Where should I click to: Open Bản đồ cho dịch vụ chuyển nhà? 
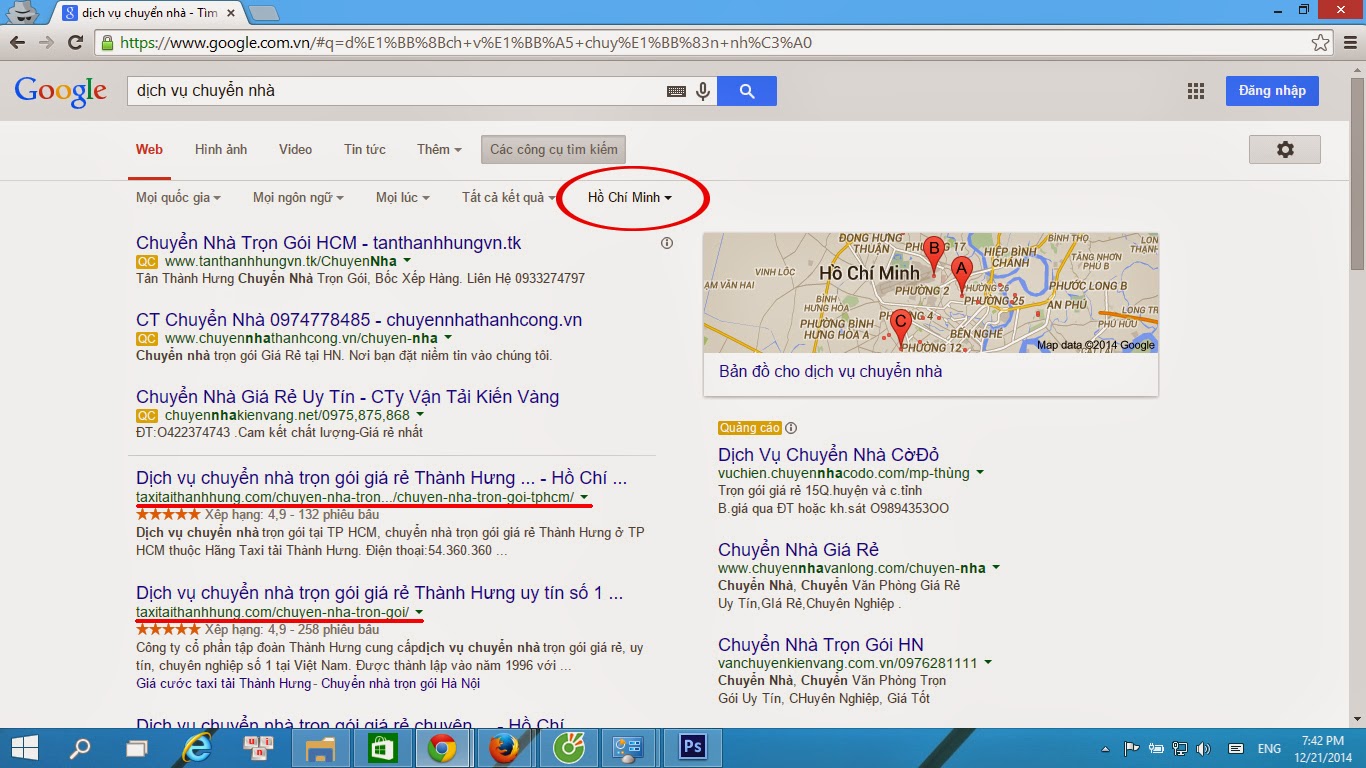coord(831,372)
